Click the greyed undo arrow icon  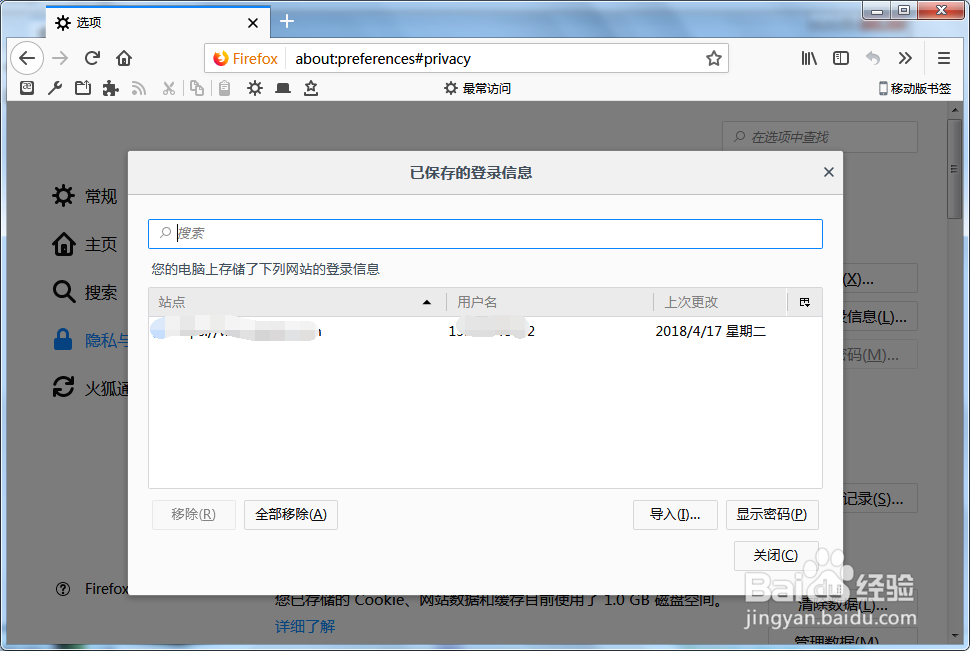(873, 58)
